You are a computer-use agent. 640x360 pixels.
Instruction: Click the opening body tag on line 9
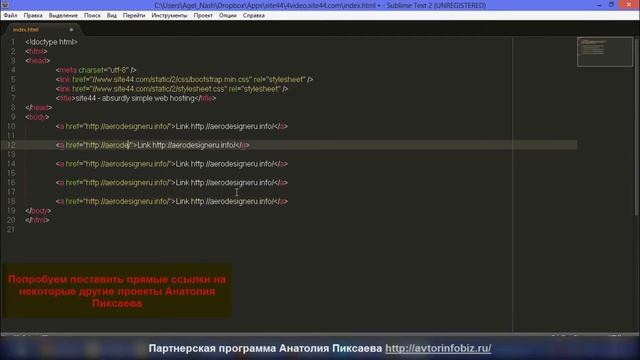click(x=37, y=117)
